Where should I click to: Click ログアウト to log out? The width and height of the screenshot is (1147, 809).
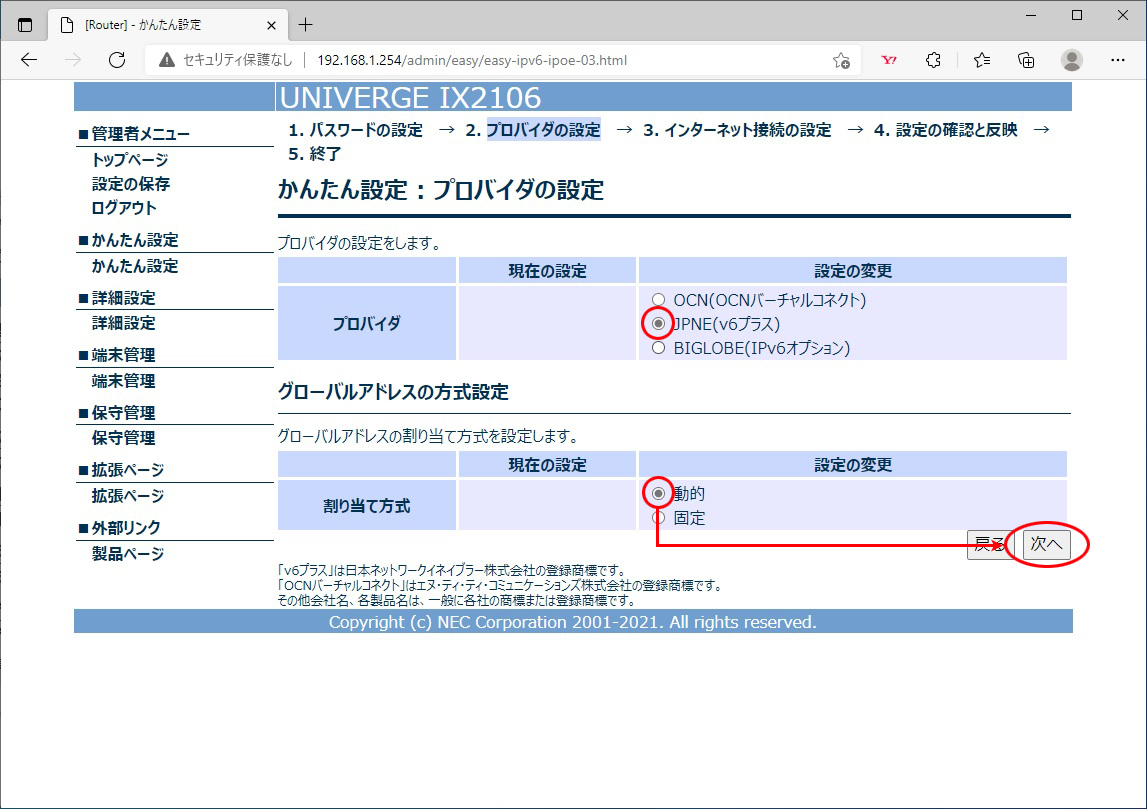(x=124, y=208)
